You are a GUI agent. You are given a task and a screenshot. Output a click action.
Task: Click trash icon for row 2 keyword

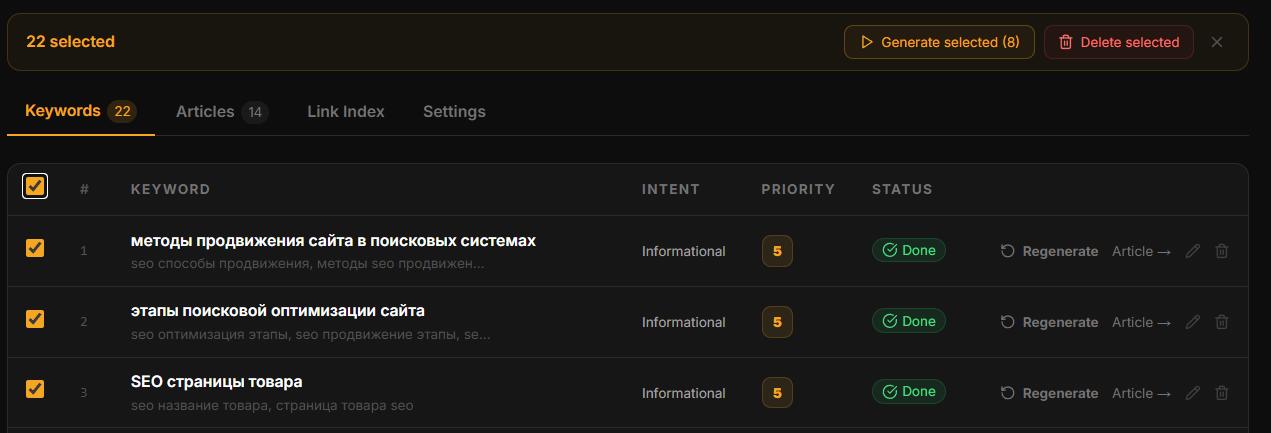pyautogui.click(x=1221, y=322)
